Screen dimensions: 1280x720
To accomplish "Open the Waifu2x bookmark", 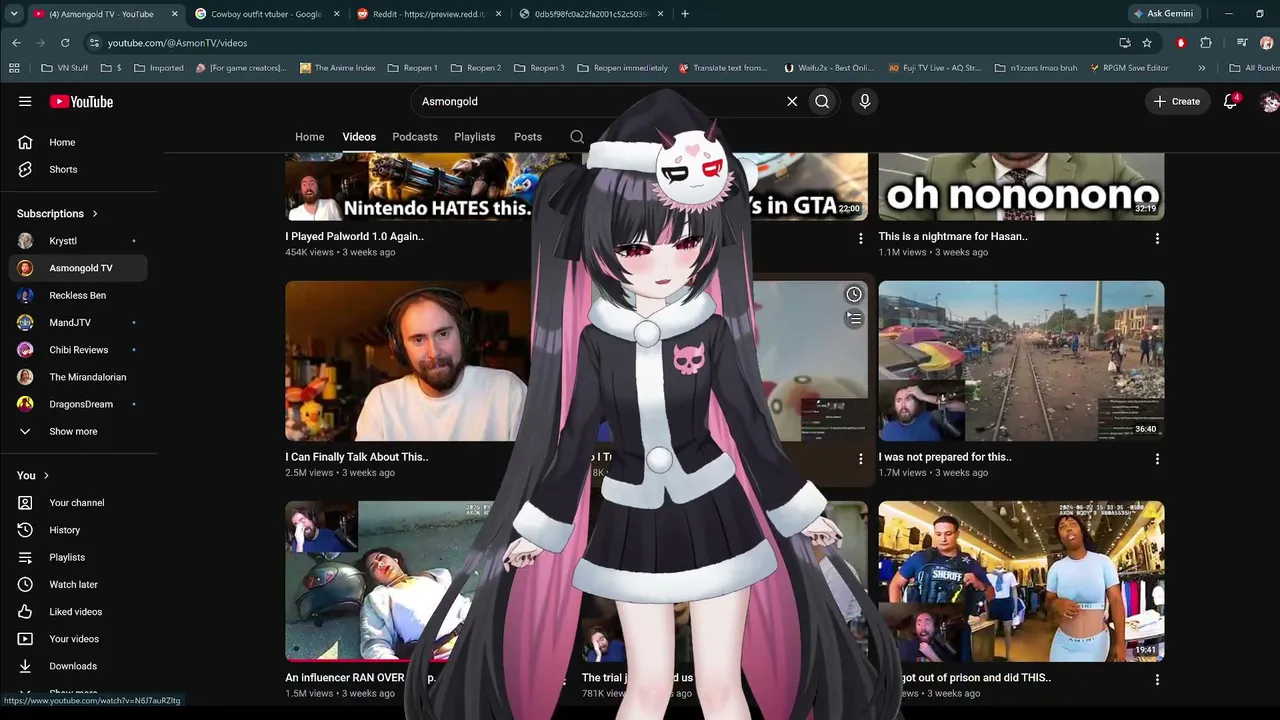I will (x=829, y=68).
